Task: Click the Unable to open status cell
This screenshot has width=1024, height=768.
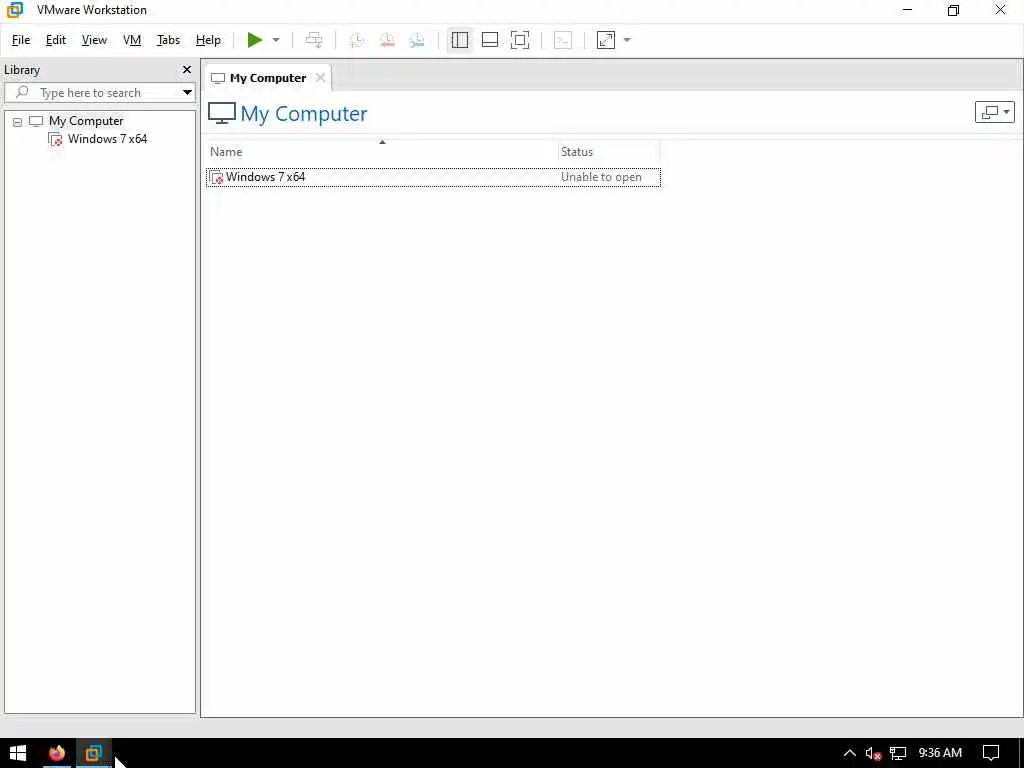Action: coord(601,177)
